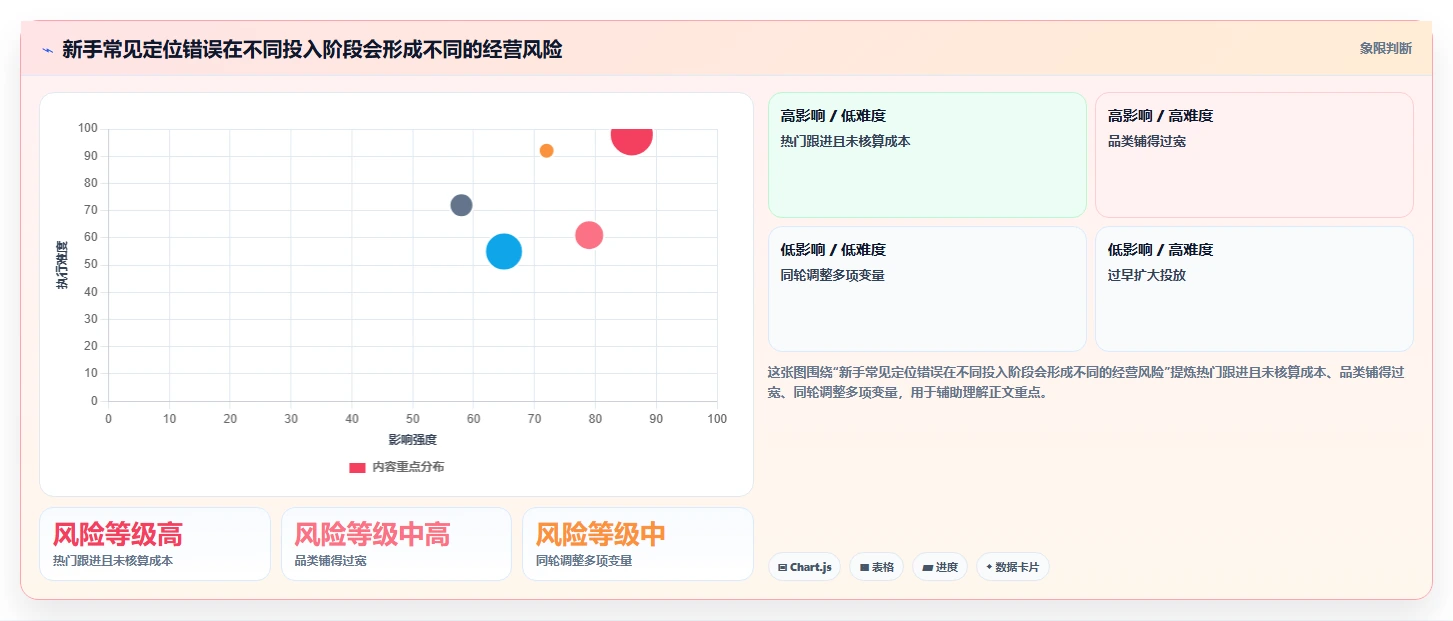The image size is (1453, 621).
Task: Click 品类铺得过宽 under 风险等级中高
Action: pyautogui.click(x=330, y=561)
